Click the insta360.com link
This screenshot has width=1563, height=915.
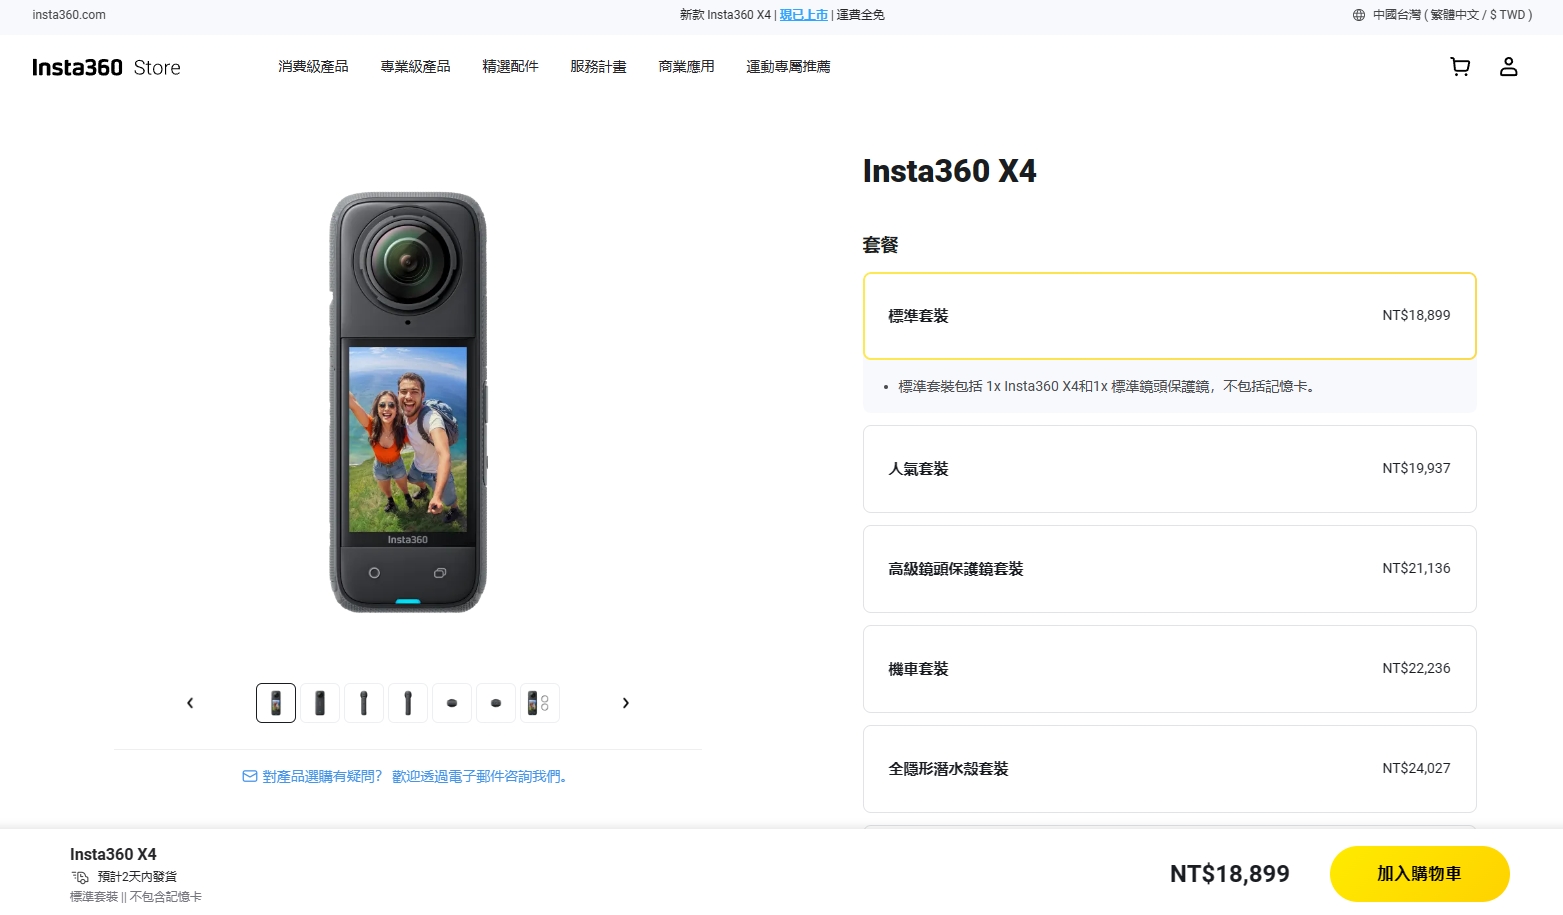coord(69,15)
